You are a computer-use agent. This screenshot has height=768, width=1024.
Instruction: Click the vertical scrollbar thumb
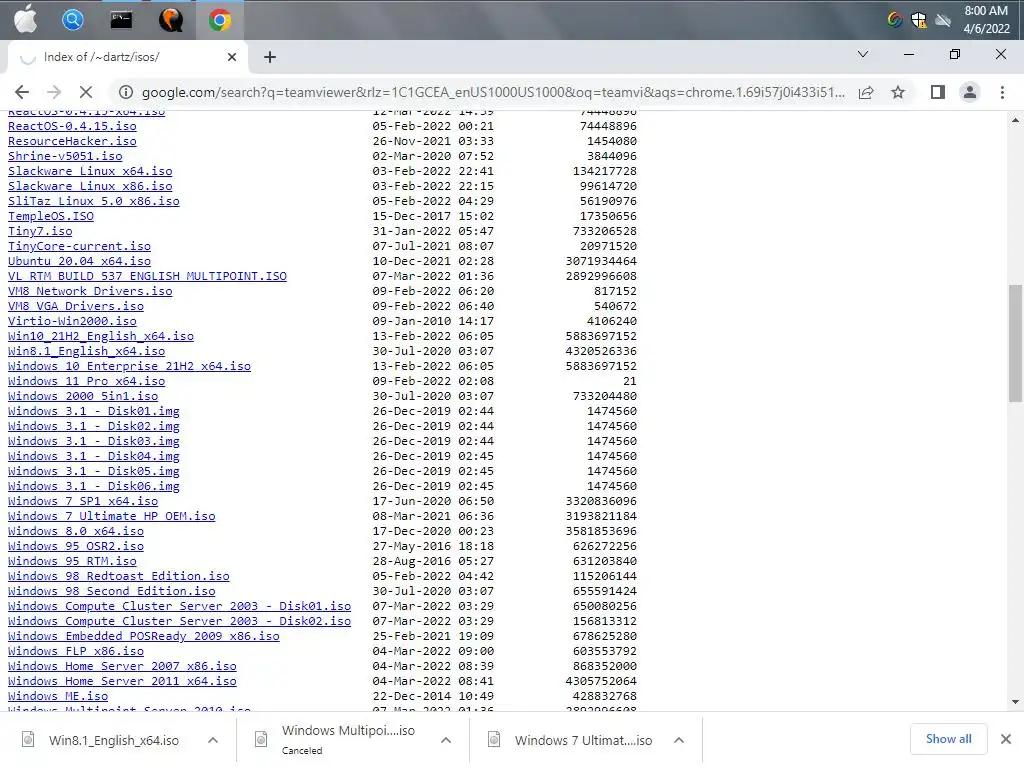click(x=1015, y=343)
